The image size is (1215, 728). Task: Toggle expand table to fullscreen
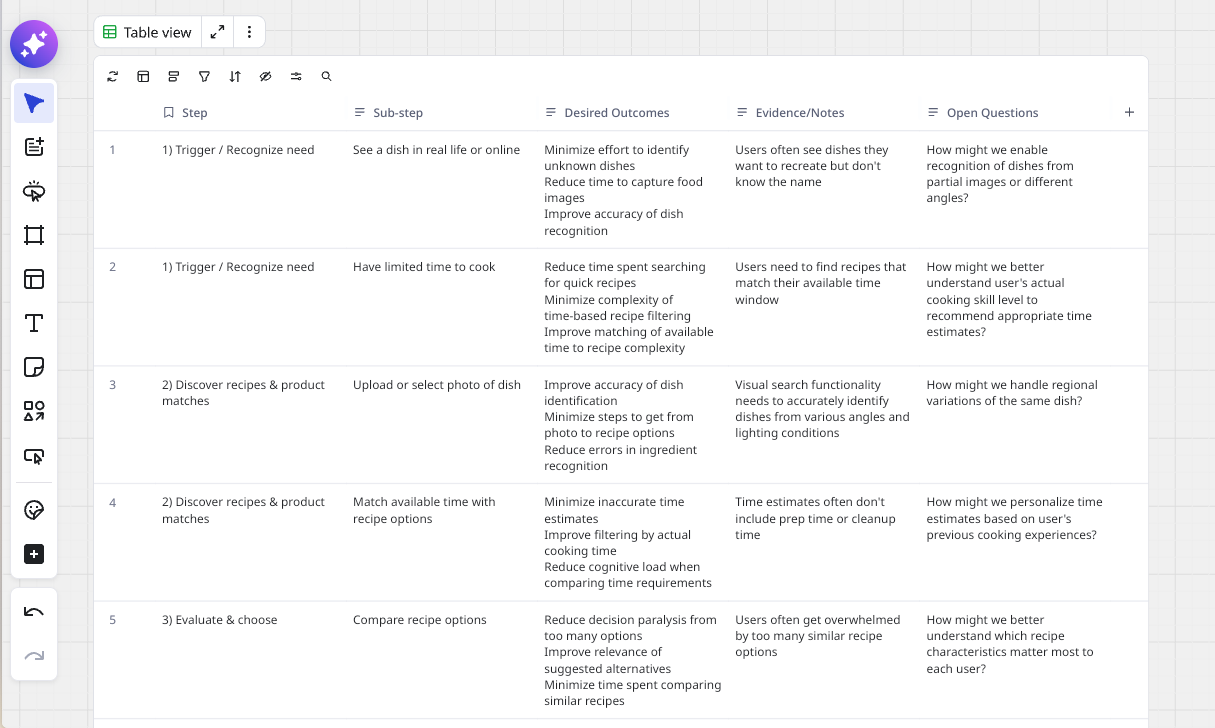[x=217, y=32]
